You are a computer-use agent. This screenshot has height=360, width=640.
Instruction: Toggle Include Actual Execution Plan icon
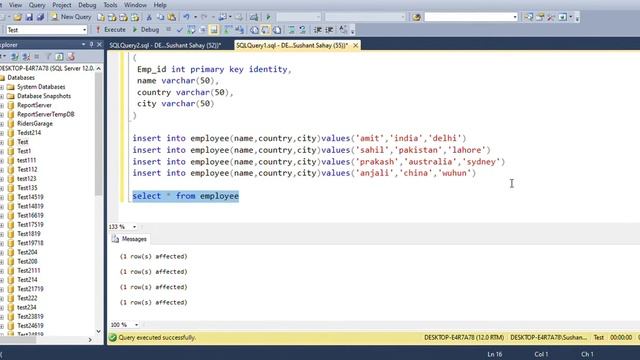[228, 30]
